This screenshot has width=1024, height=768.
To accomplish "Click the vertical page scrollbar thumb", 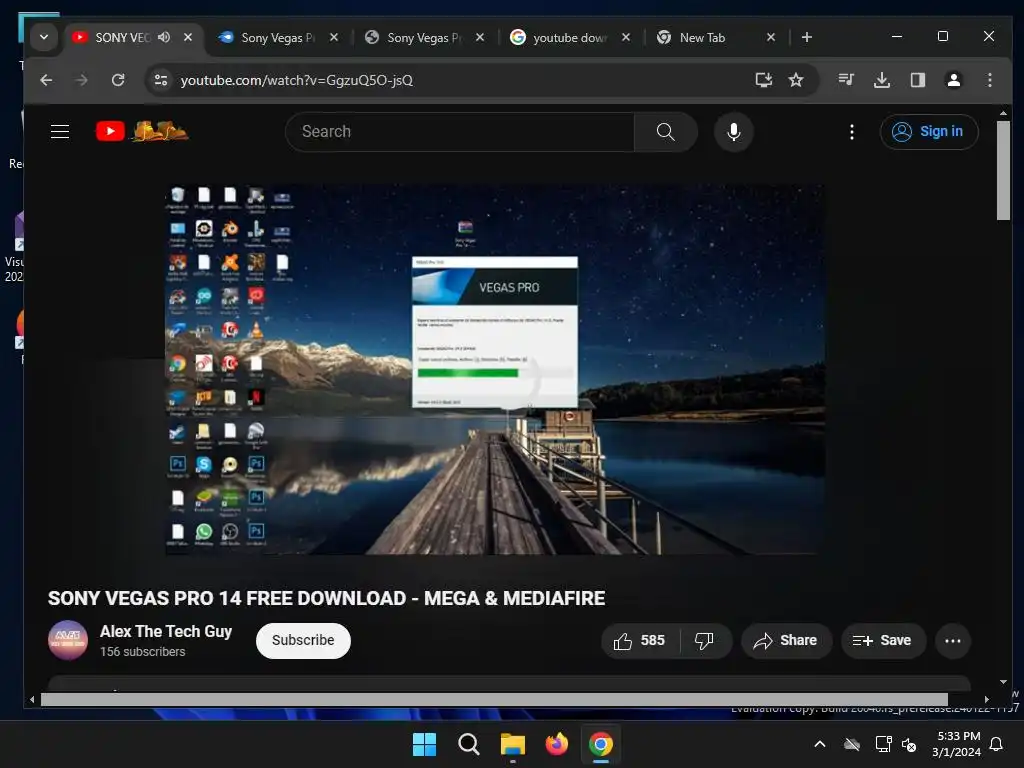I will pos(1003,170).
